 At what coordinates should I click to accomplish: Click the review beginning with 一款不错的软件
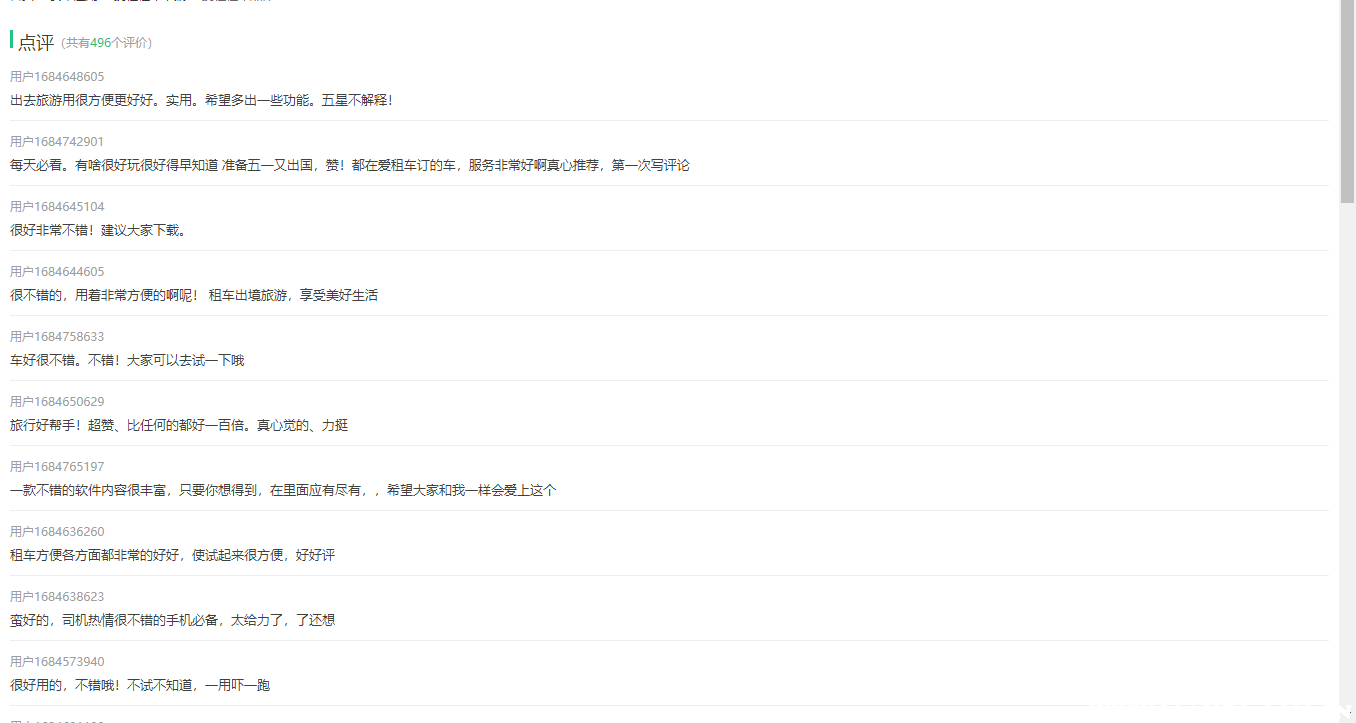coord(283,490)
